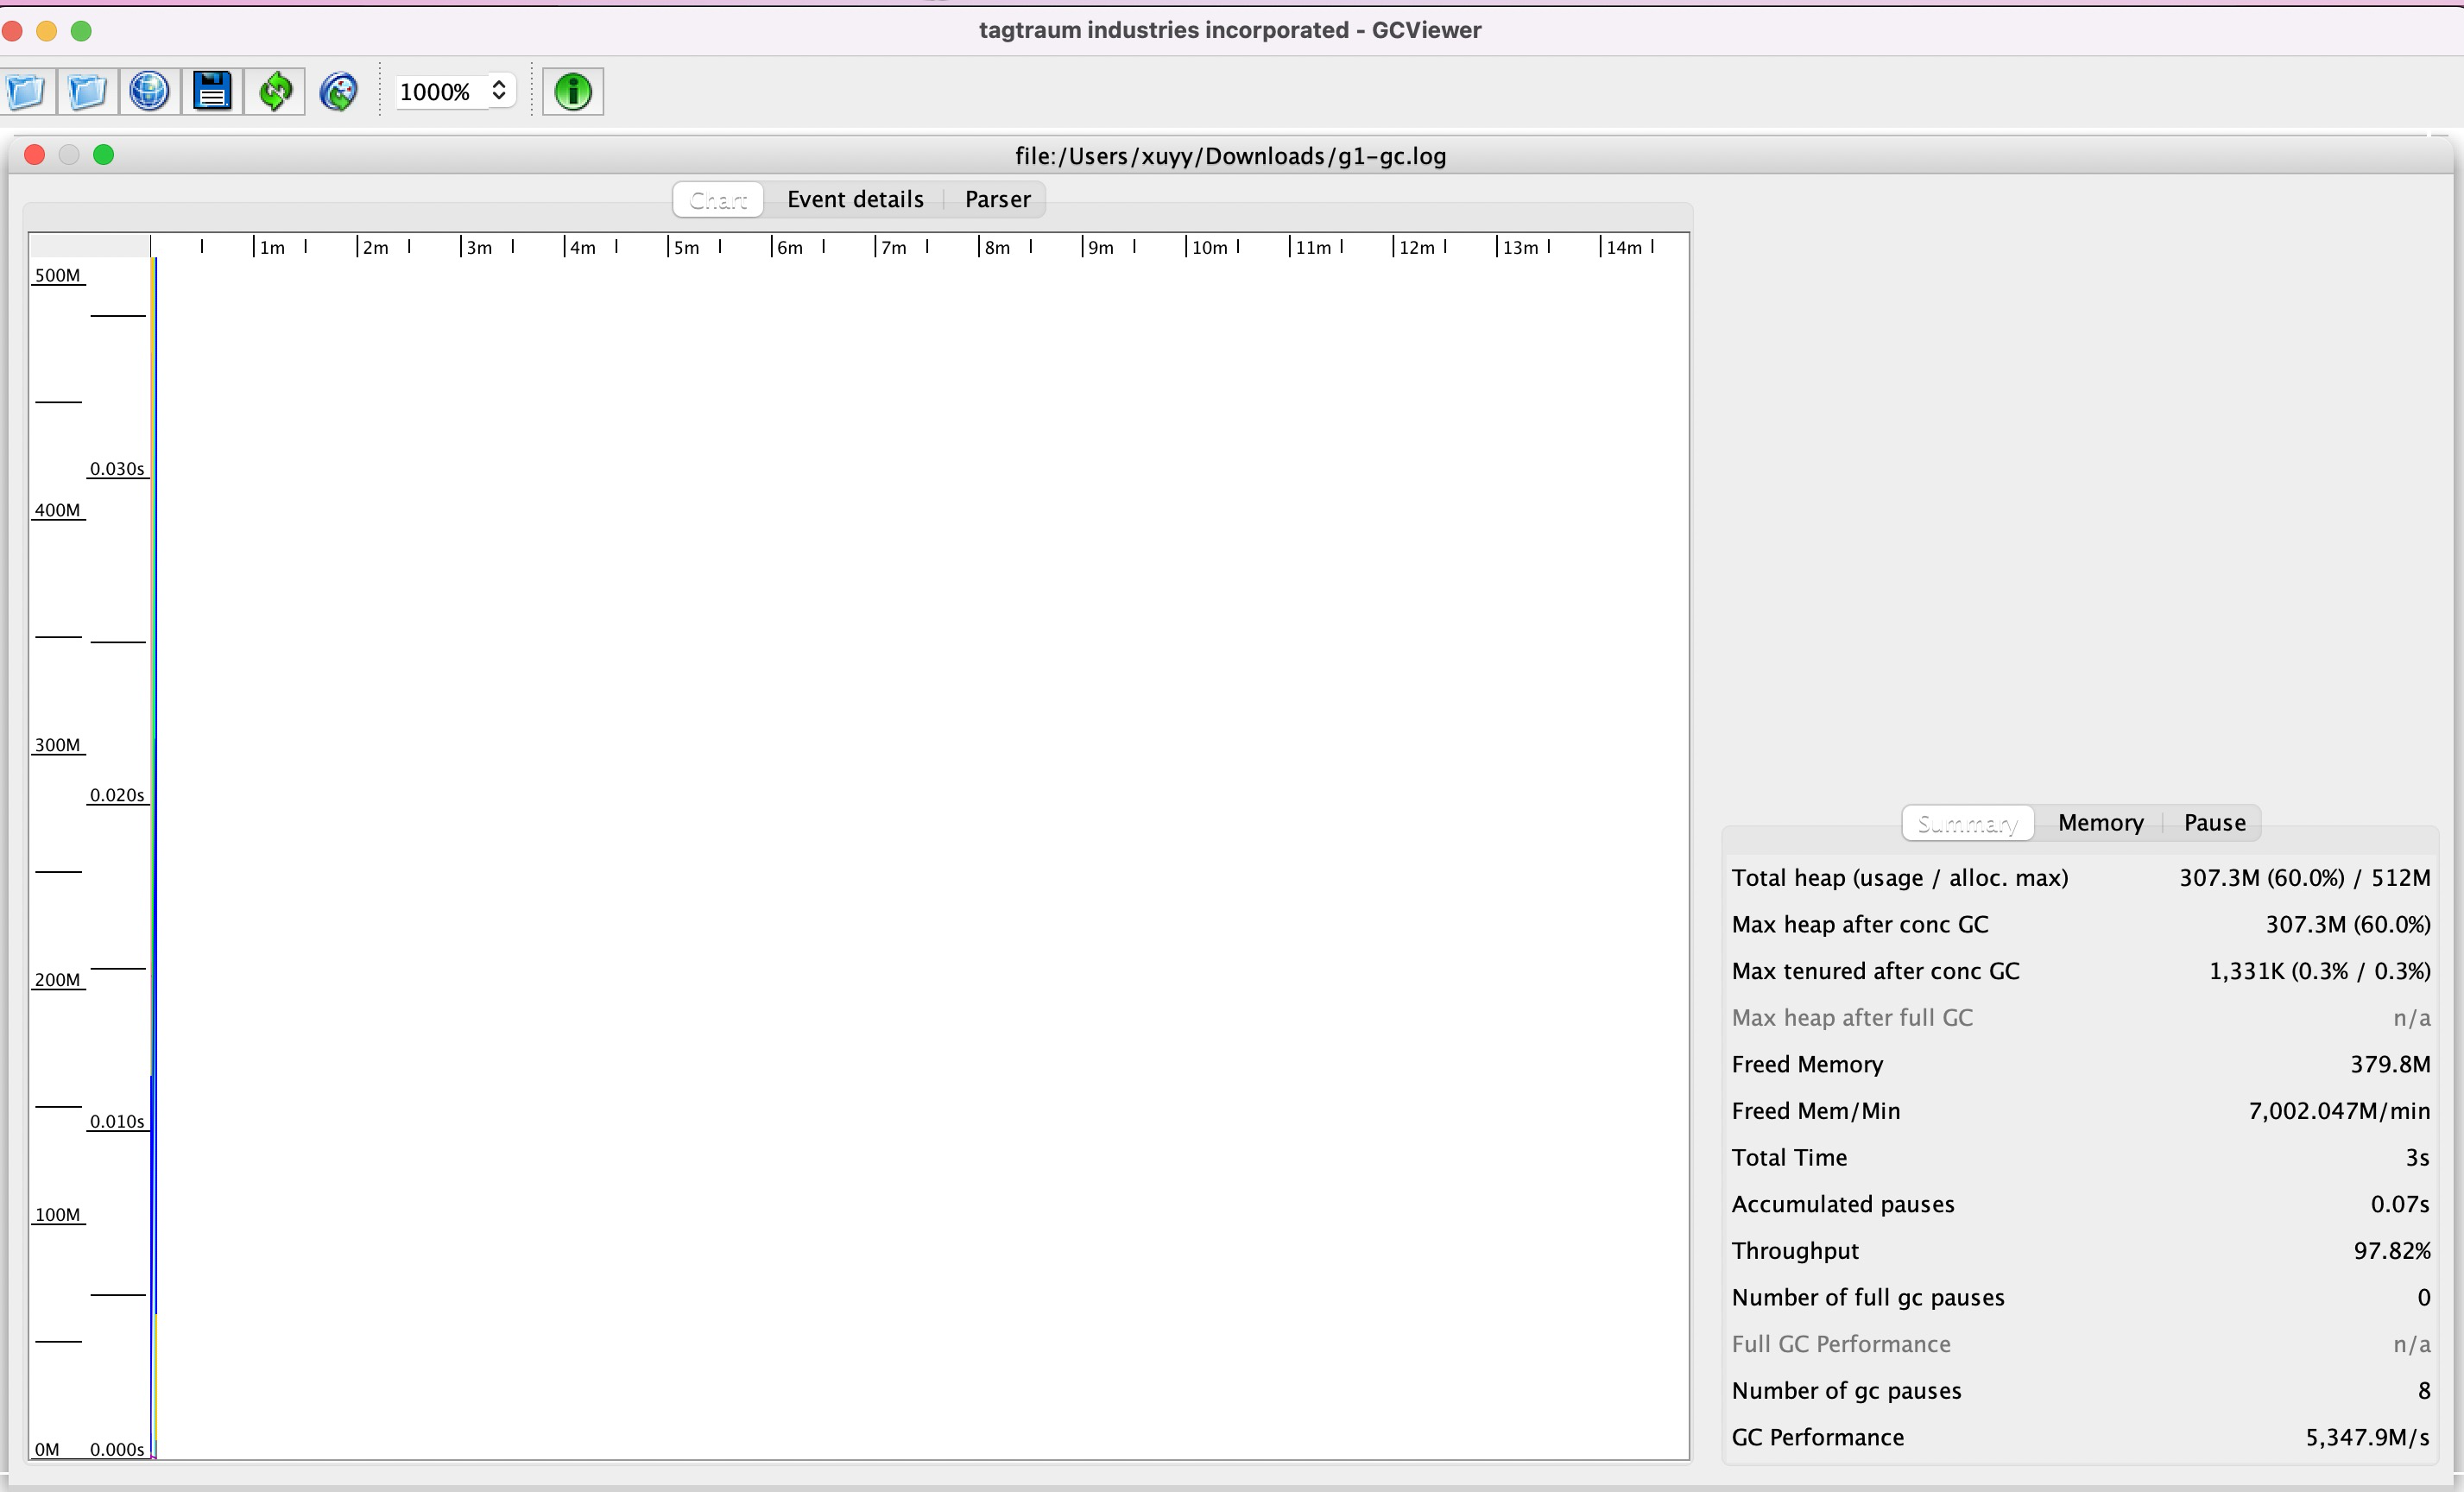Click 'Max heap after conc GC' label

(1860, 925)
